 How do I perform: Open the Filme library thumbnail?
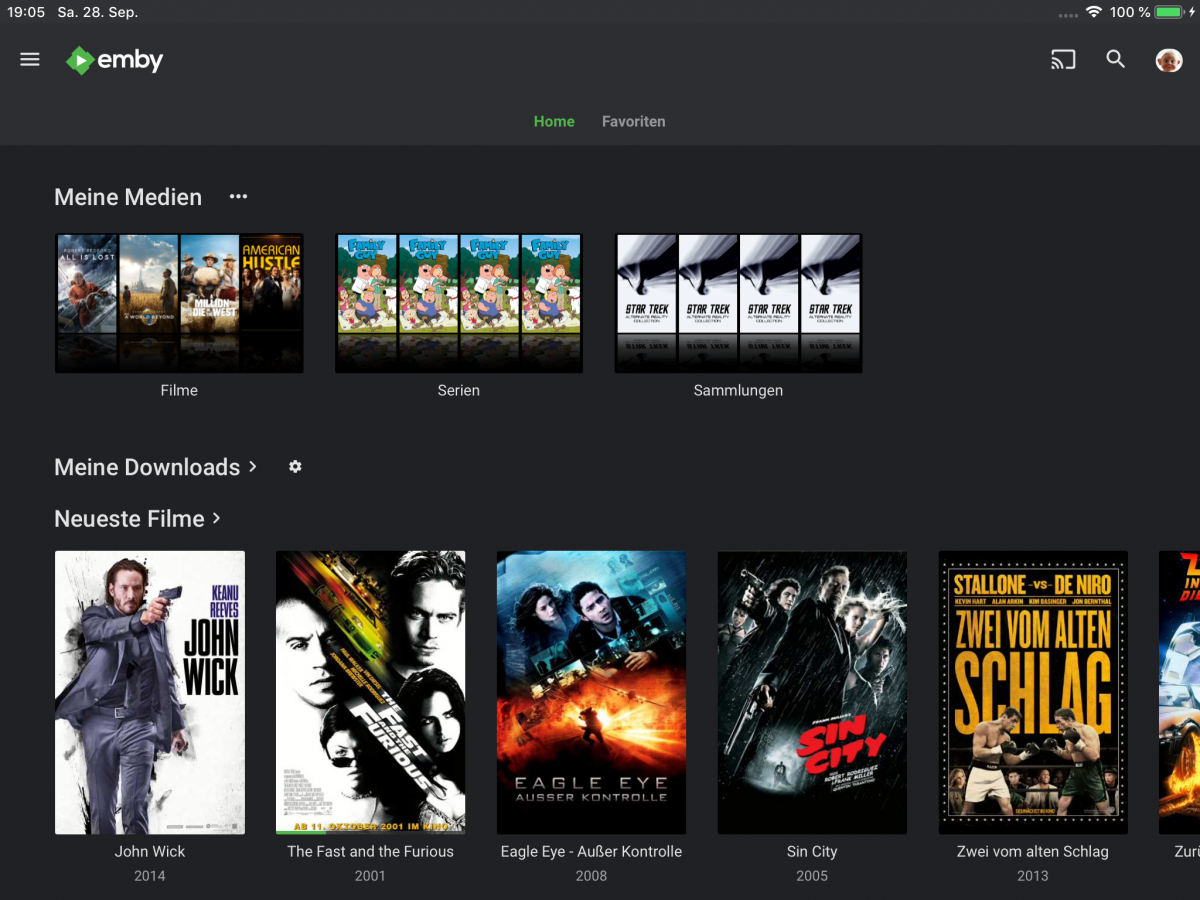(179, 303)
